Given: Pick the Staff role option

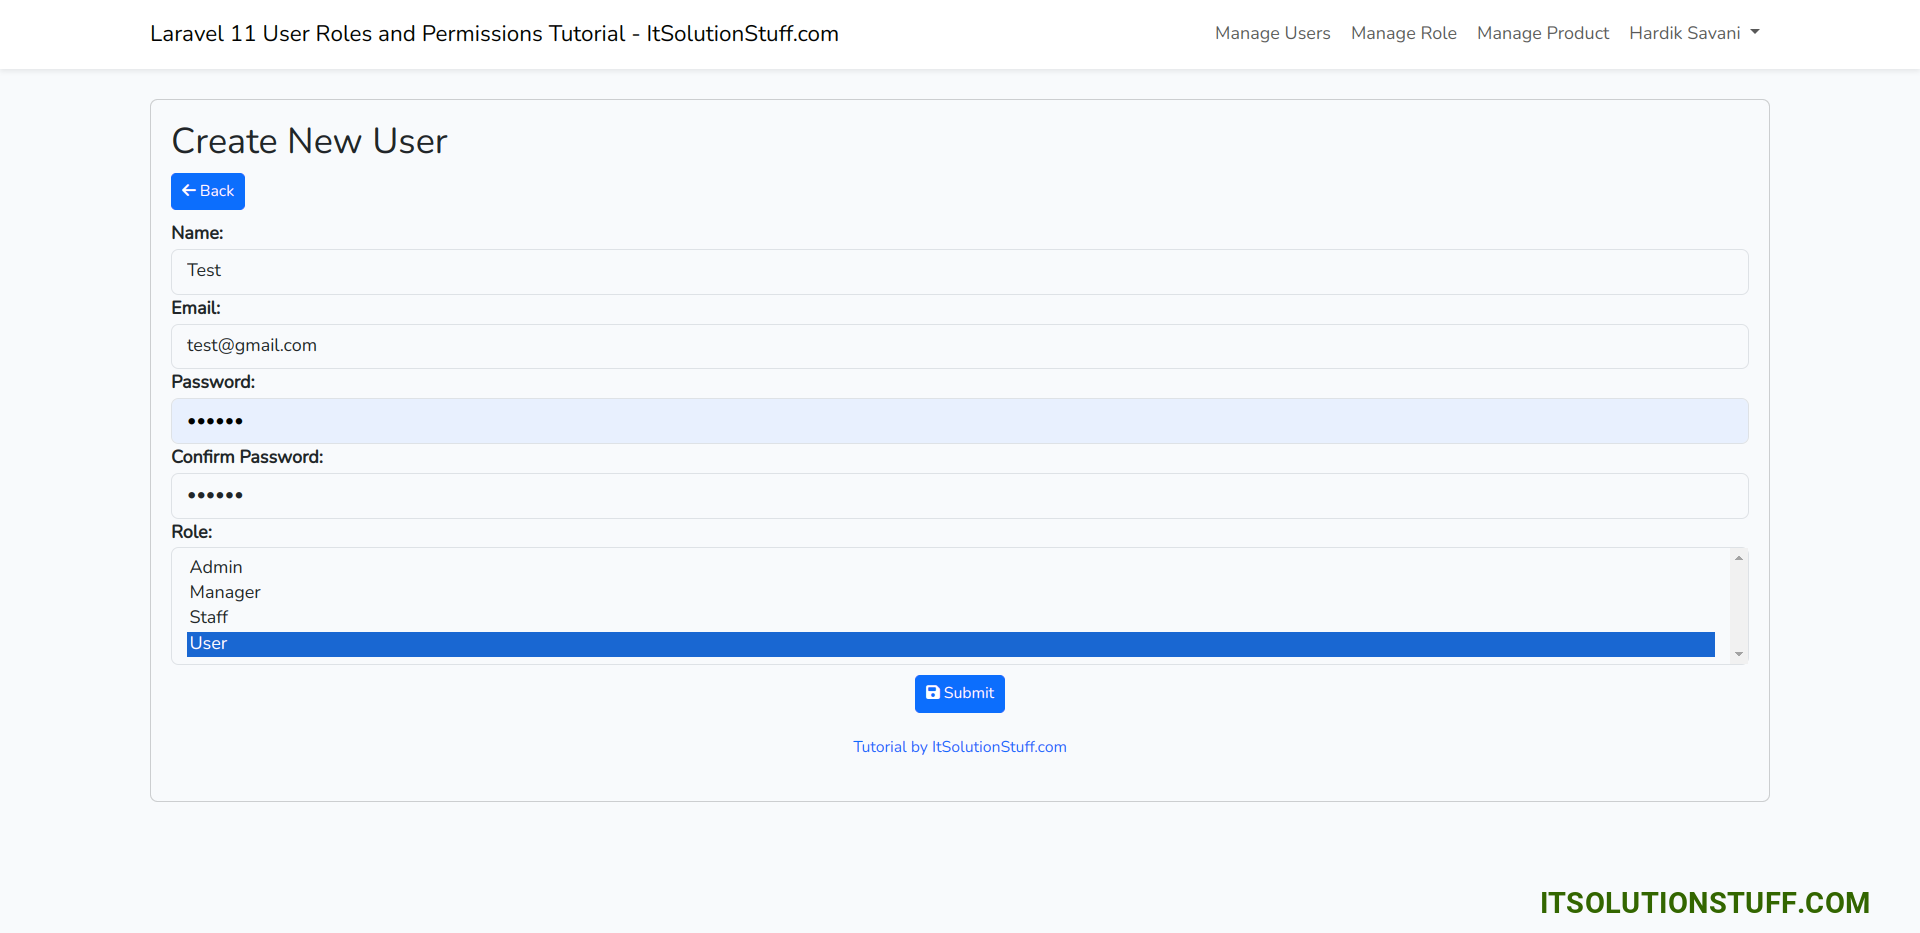Looking at the screenshot, I should pyautogui.click(x=209, y=617).
